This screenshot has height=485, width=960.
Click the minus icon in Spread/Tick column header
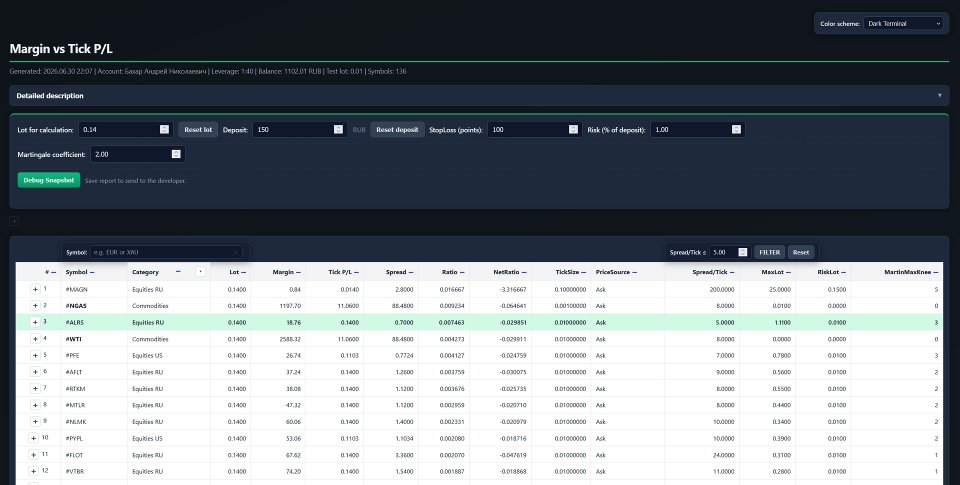(732, 273)
